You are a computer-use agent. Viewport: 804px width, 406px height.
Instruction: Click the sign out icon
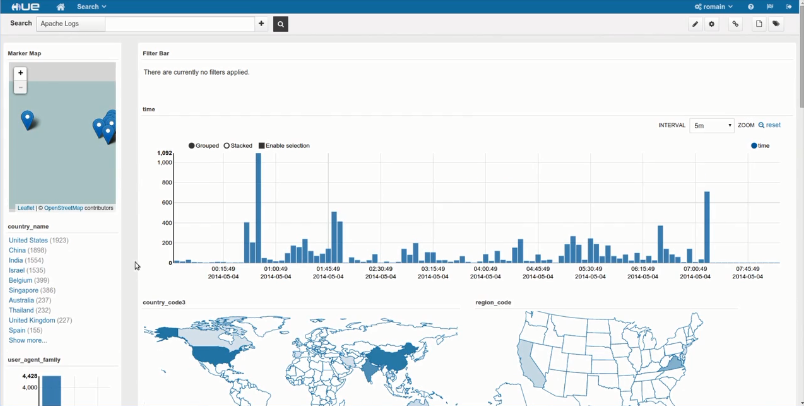pos(789,7)
